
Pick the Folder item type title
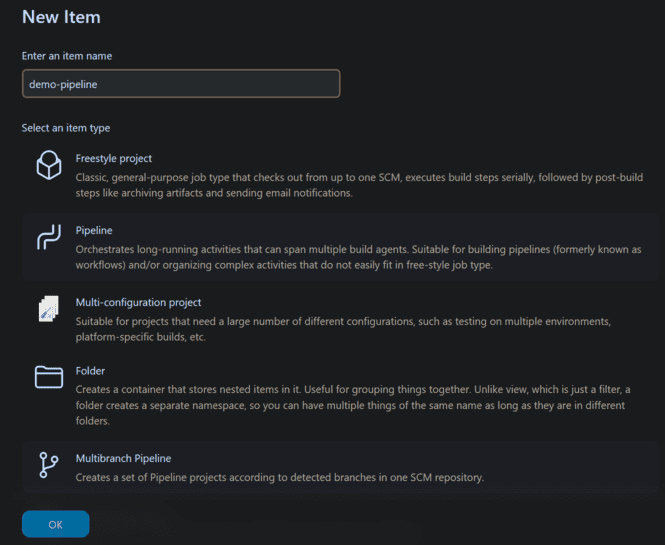[x=90, y=370]
